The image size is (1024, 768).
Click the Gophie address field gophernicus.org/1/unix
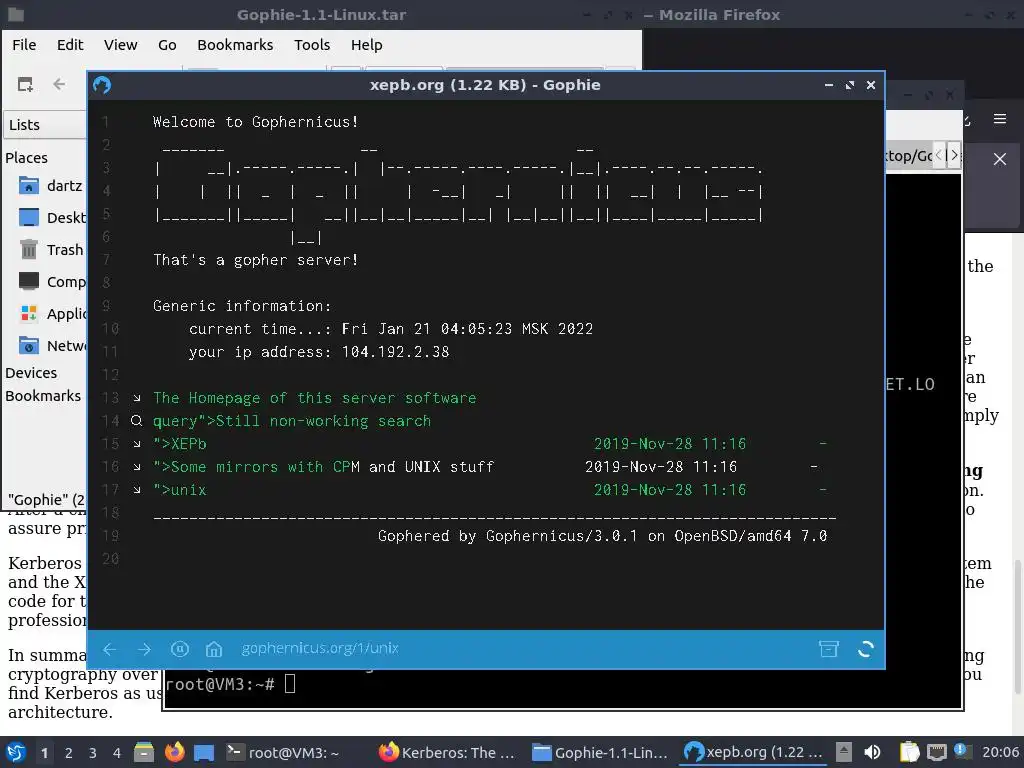click(x=320, y=648)
